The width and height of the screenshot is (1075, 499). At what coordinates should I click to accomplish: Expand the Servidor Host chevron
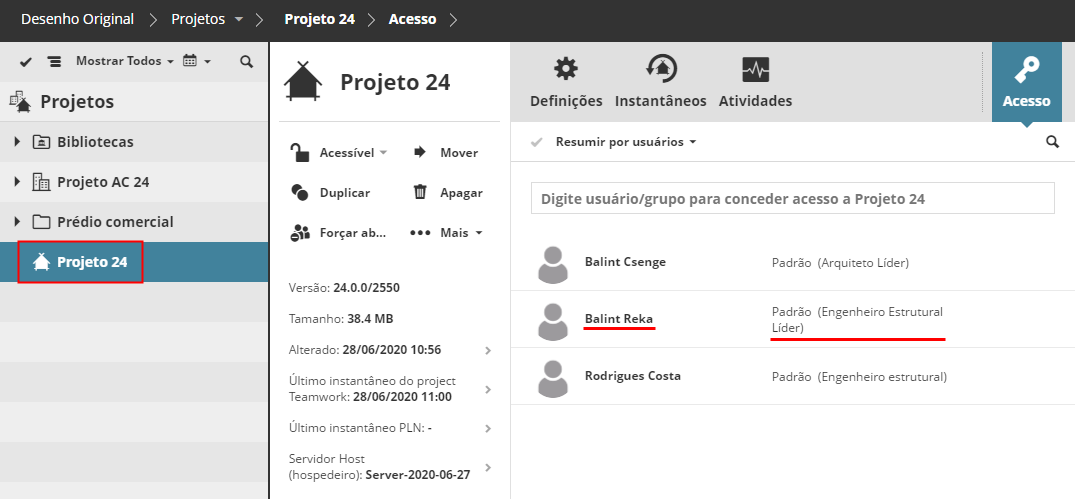488,467
